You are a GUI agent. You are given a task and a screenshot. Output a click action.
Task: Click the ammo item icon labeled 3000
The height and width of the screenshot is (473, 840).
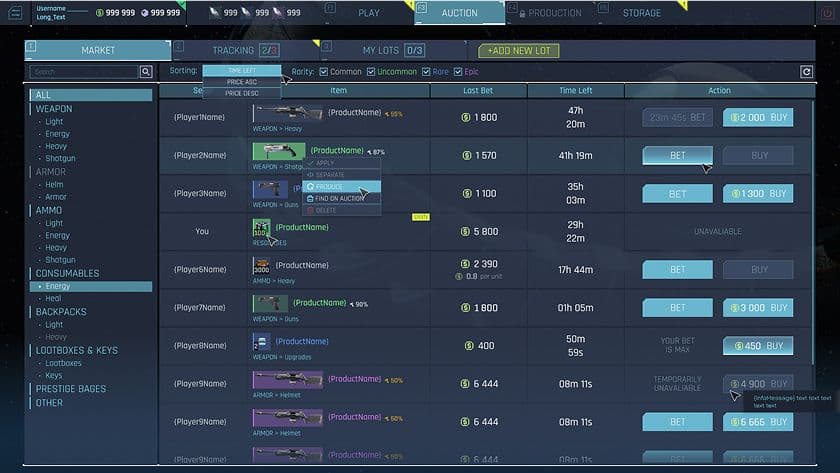tap(261, 266)
